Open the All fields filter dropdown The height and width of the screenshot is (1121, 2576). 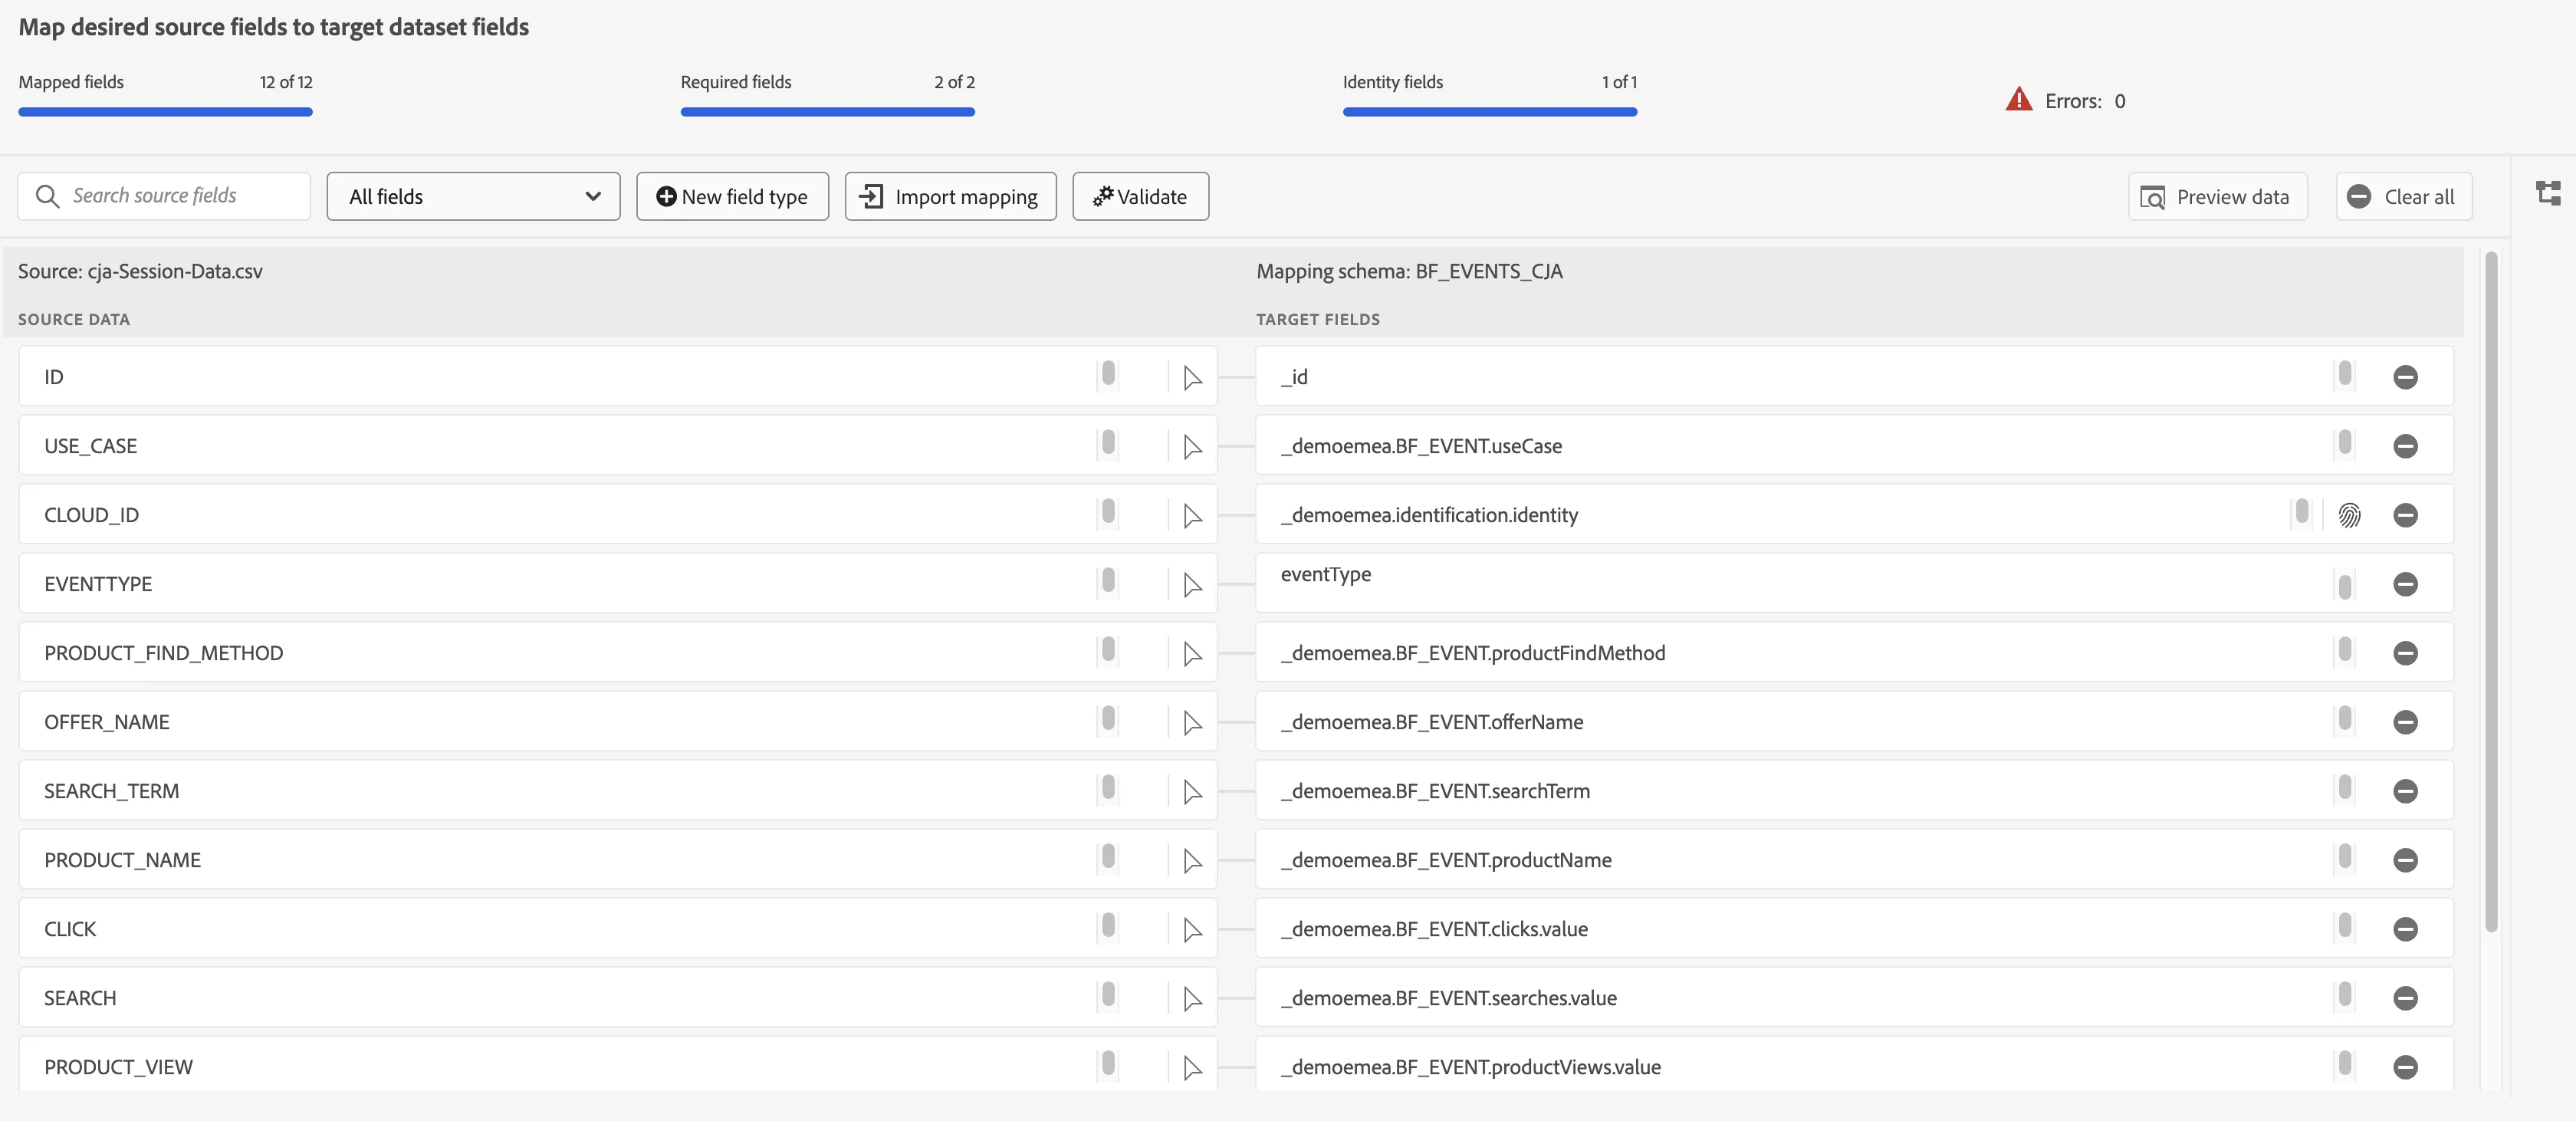473,196
